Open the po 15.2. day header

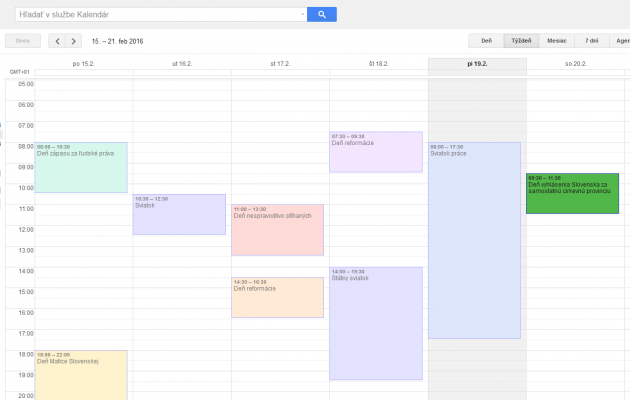coord(83,63)
